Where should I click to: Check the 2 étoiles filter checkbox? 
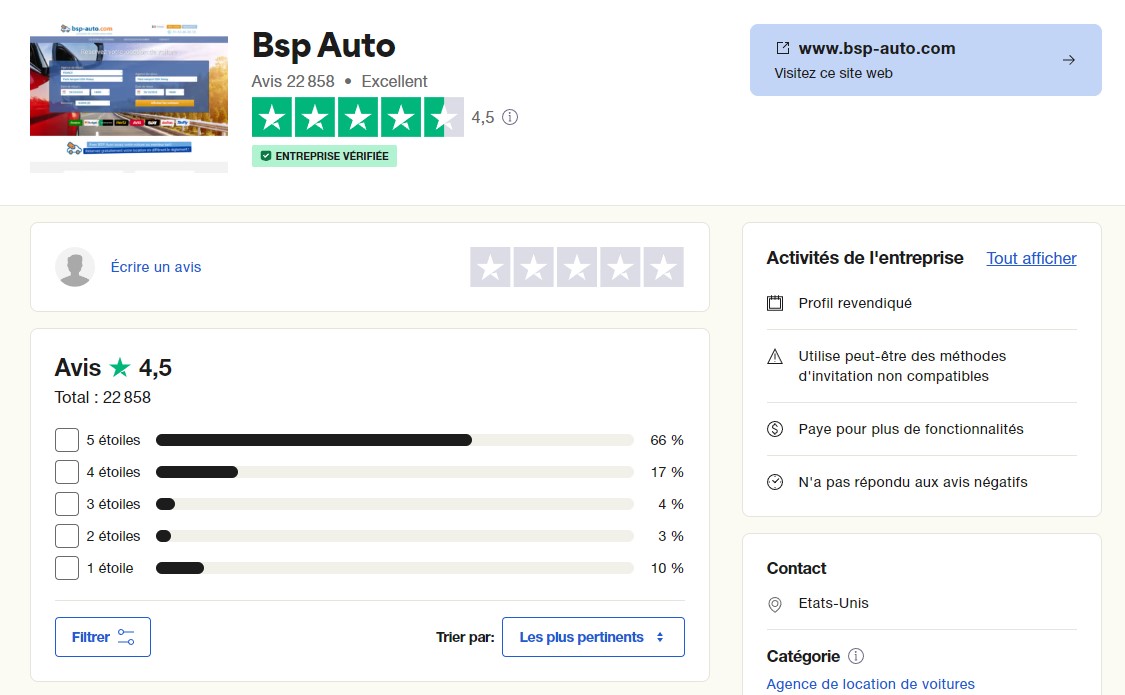pos(67,536)
